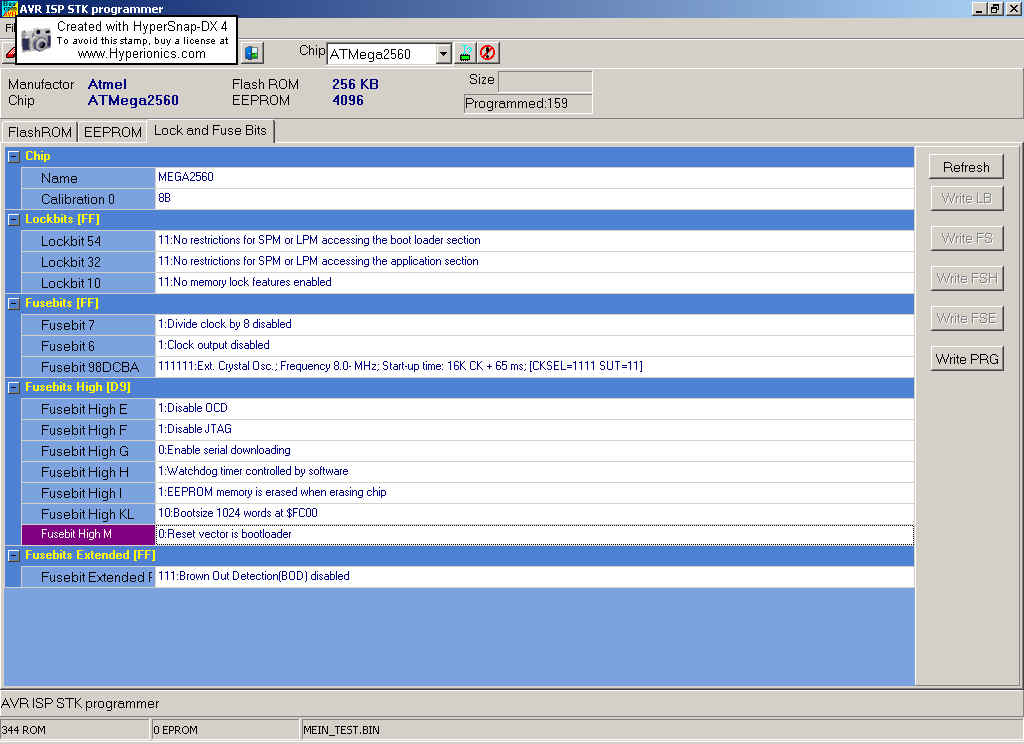Click the Fusebit High I row label
This screenshot has height=744, width=1024.
(88, 493)
